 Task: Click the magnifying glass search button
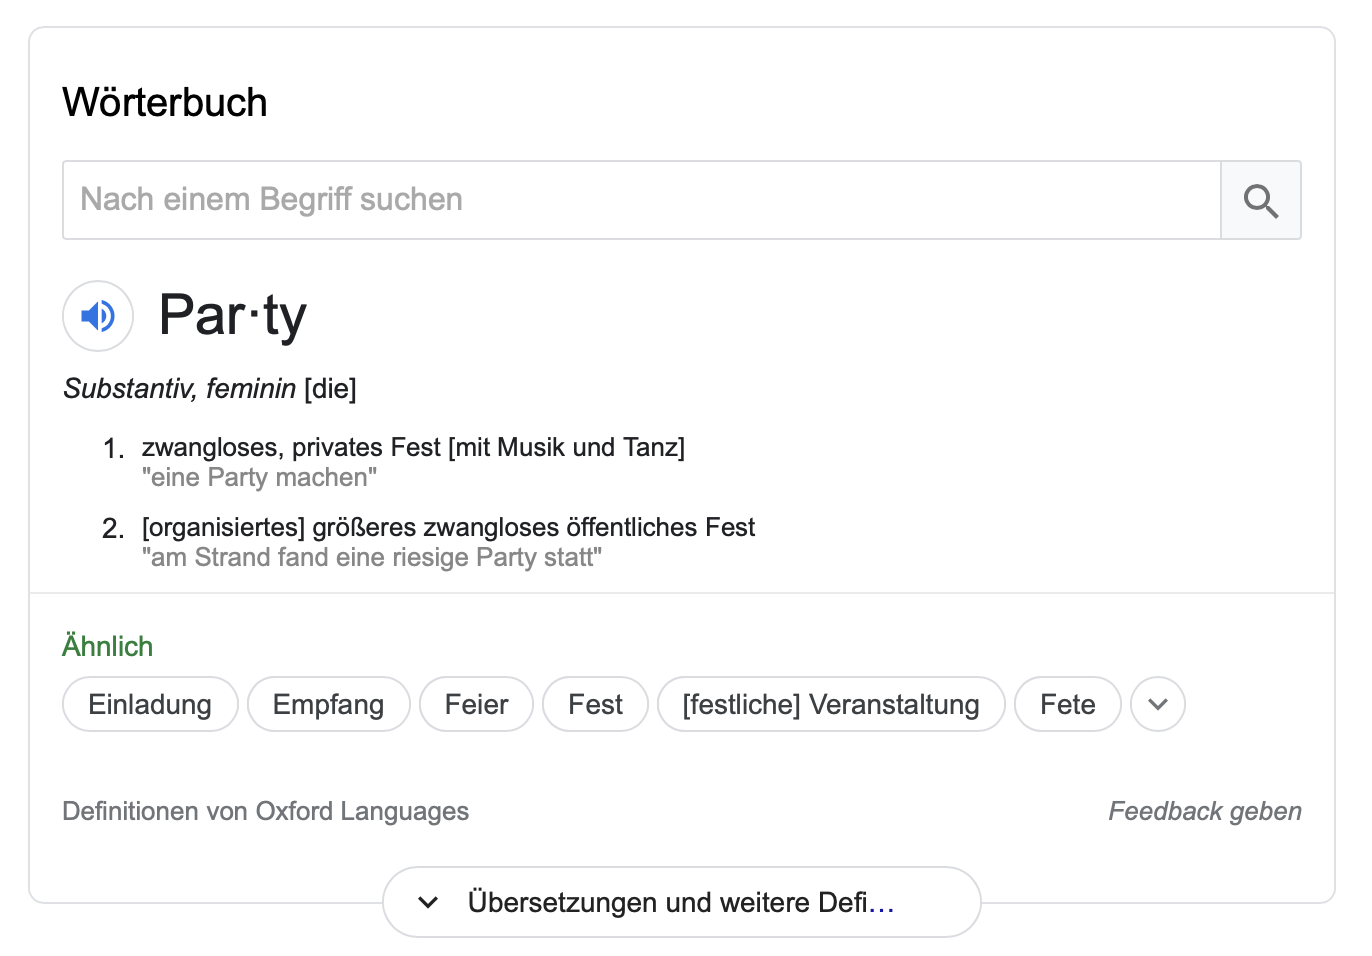click(x=1261, y=200)
